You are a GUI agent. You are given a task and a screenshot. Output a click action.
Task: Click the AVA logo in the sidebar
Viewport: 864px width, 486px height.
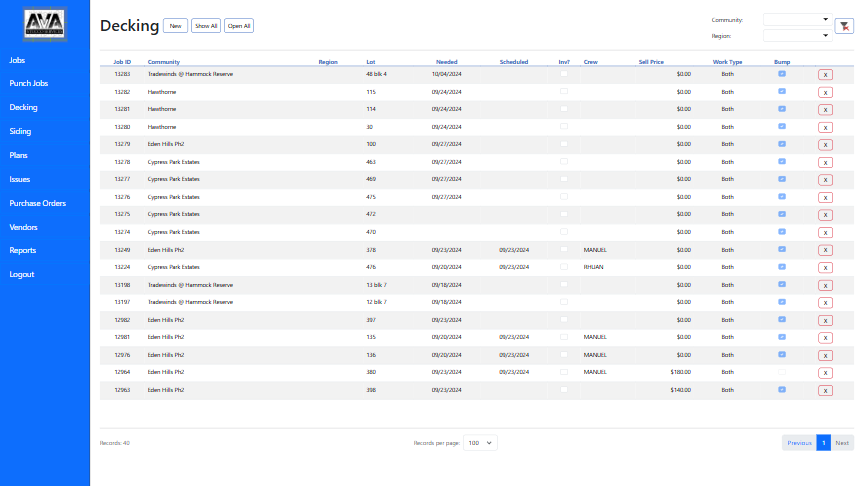point(44,25)
